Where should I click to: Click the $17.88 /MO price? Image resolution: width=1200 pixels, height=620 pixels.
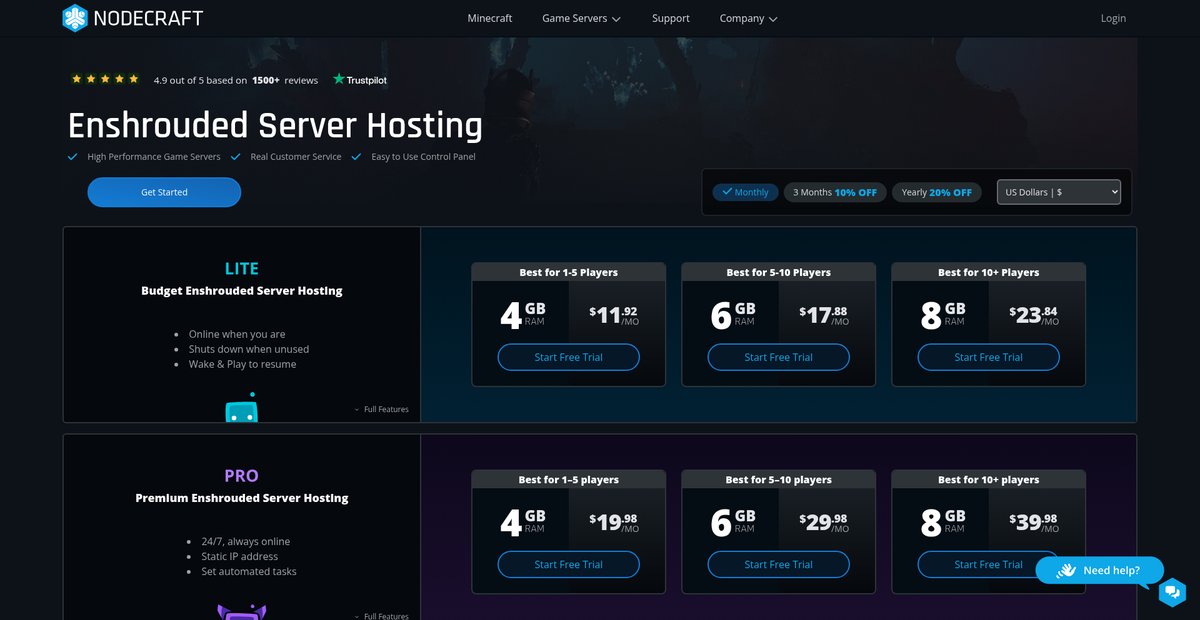pyautogui.click(x=824, y=315)
